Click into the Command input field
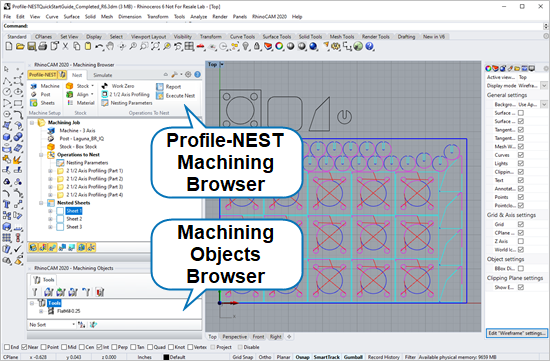550x361 pixels. (x=285, y=26)
